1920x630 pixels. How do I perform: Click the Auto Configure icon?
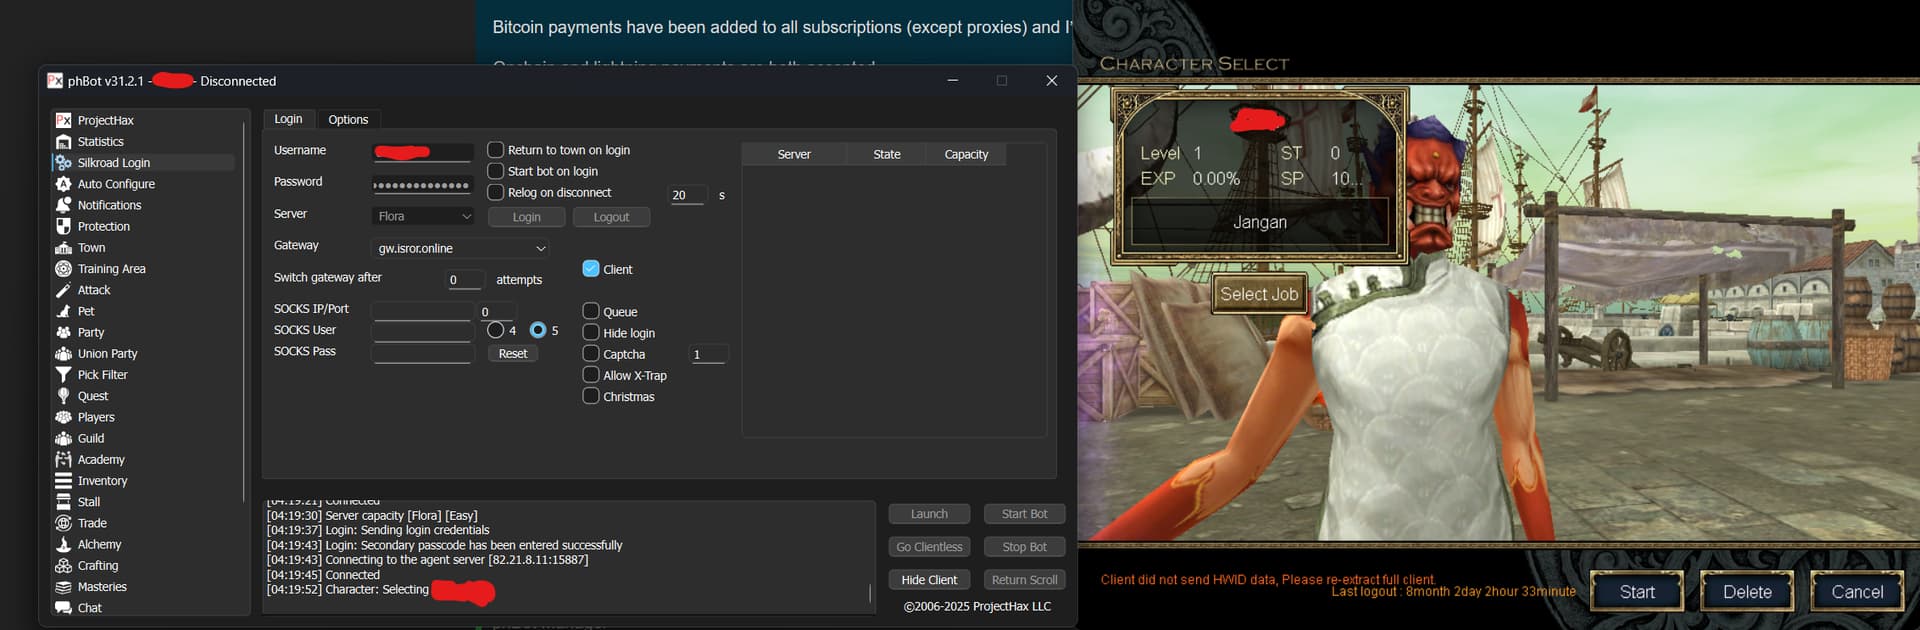(63, 184)
